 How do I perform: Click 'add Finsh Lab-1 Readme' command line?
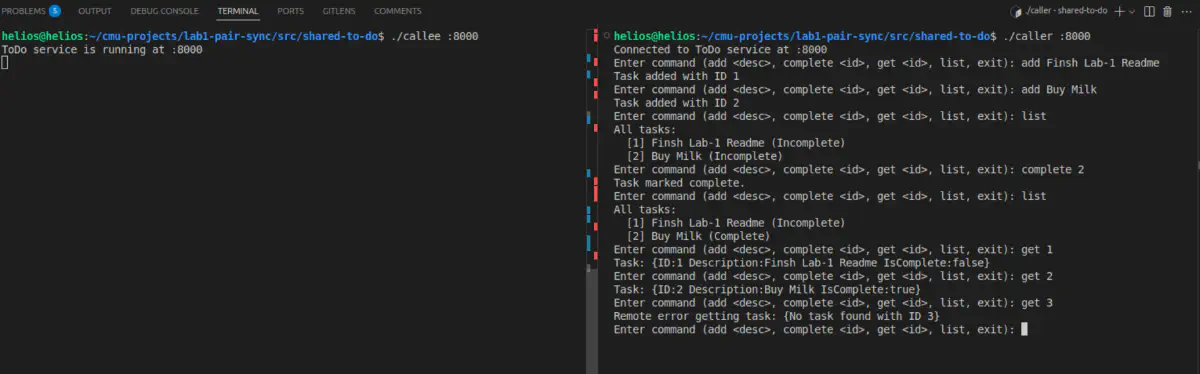click(x=1090, y=62)
